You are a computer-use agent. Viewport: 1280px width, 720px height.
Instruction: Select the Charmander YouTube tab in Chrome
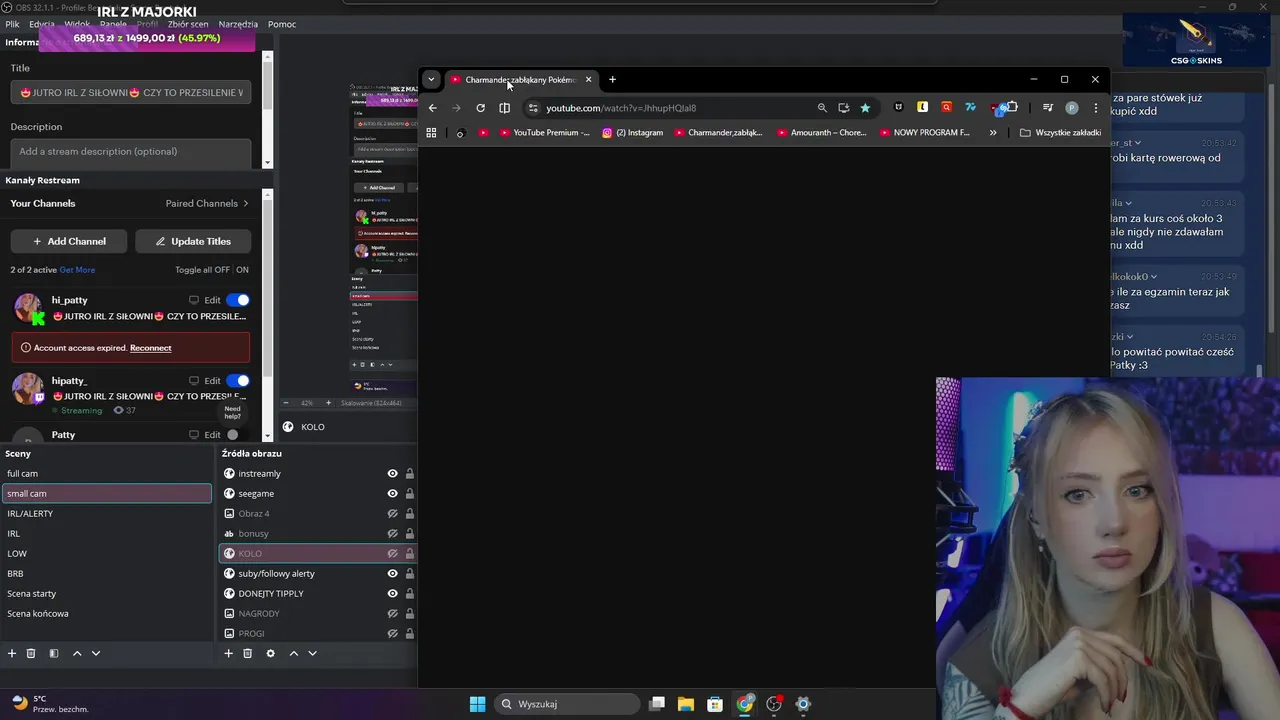[520, 79]
